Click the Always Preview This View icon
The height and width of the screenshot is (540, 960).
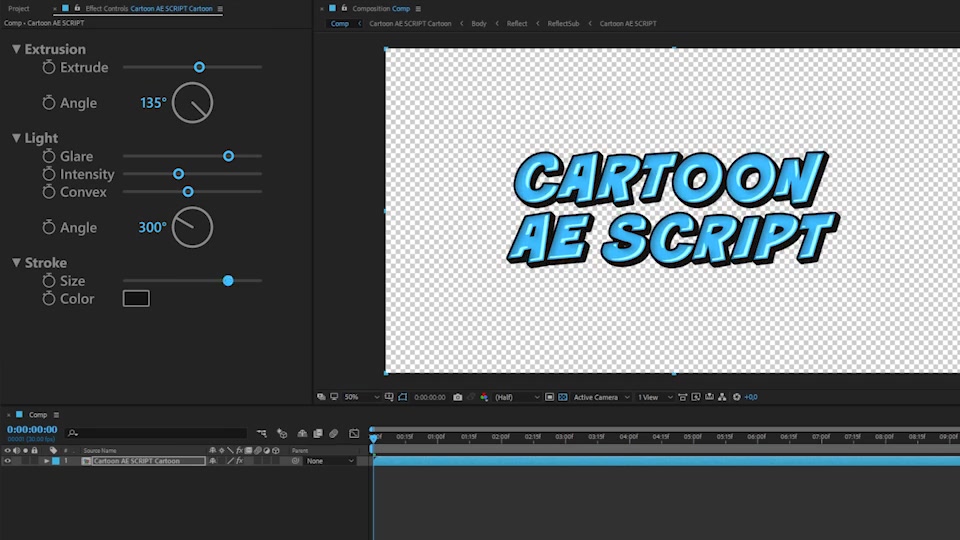click(321, 397)
